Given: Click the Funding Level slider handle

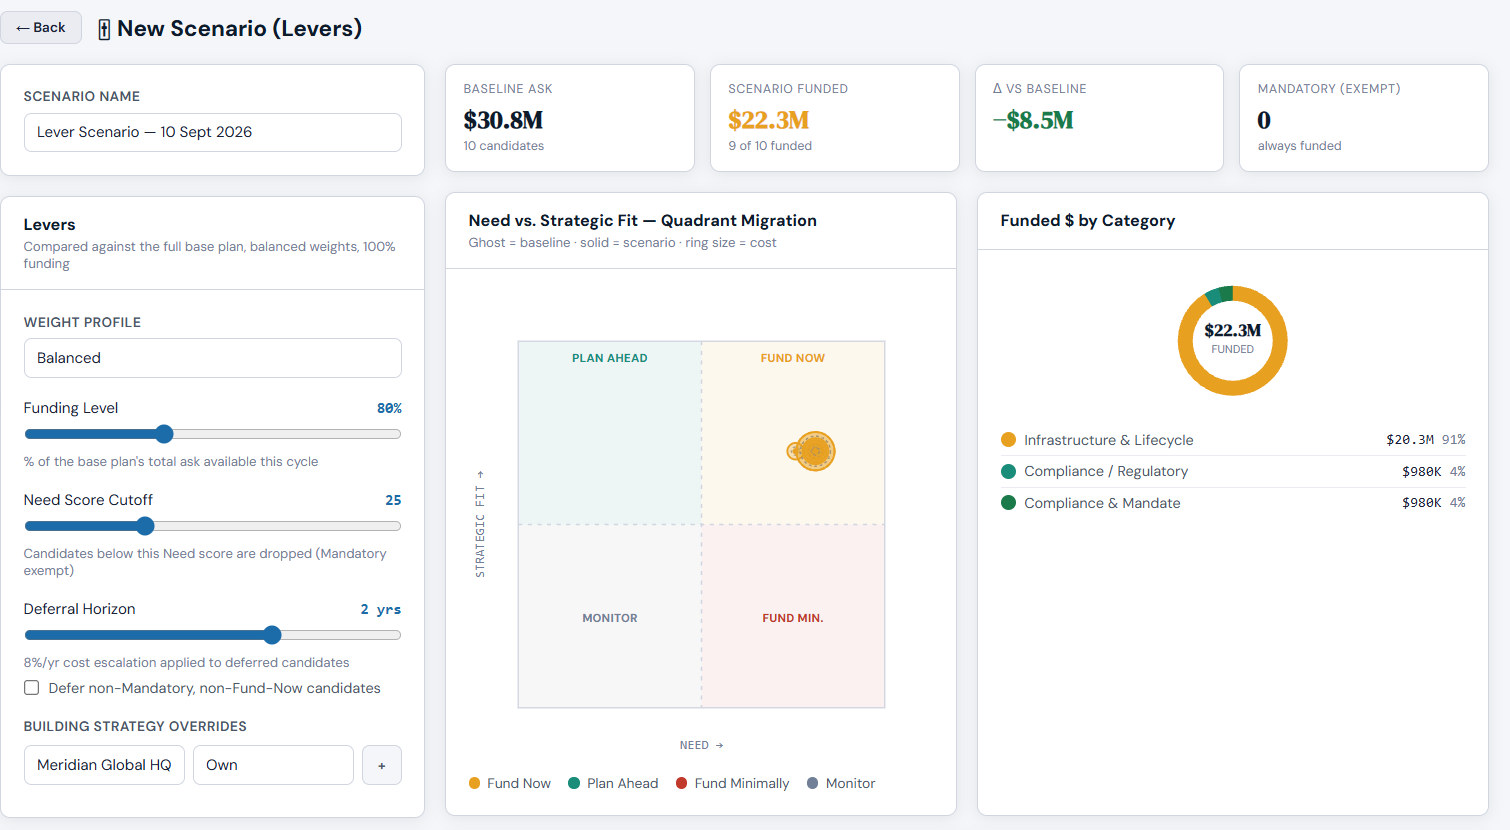Looking at the screenshot, I should [x=164, y=434].
